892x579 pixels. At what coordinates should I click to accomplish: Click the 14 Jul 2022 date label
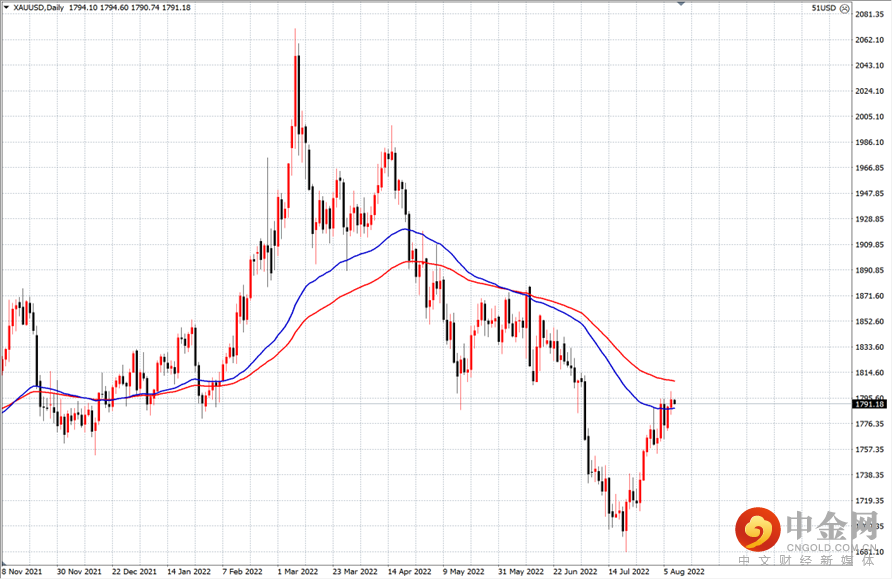click(629, 572)
